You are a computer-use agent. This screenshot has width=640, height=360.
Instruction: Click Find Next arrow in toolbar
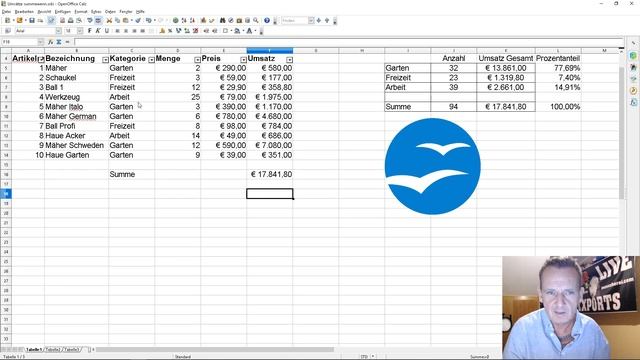tap(319, 20)
